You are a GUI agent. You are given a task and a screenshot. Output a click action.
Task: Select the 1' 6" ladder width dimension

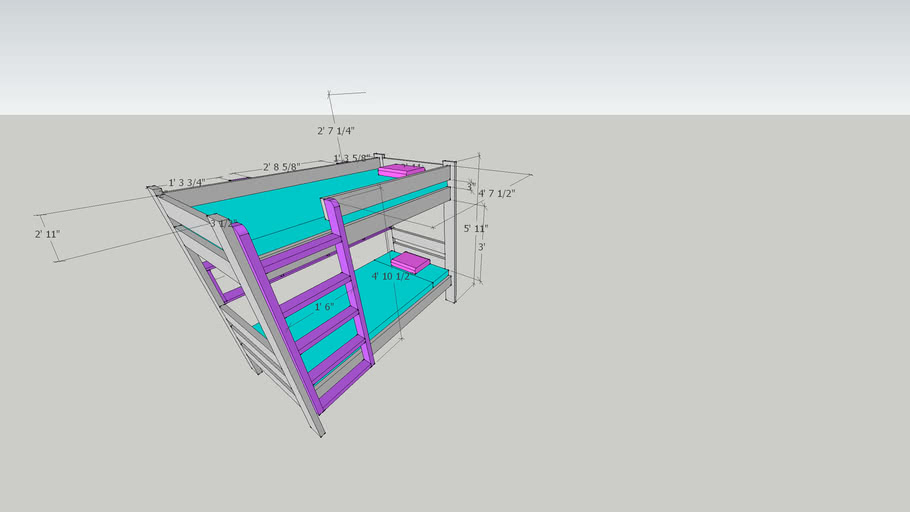click(324, 307)
